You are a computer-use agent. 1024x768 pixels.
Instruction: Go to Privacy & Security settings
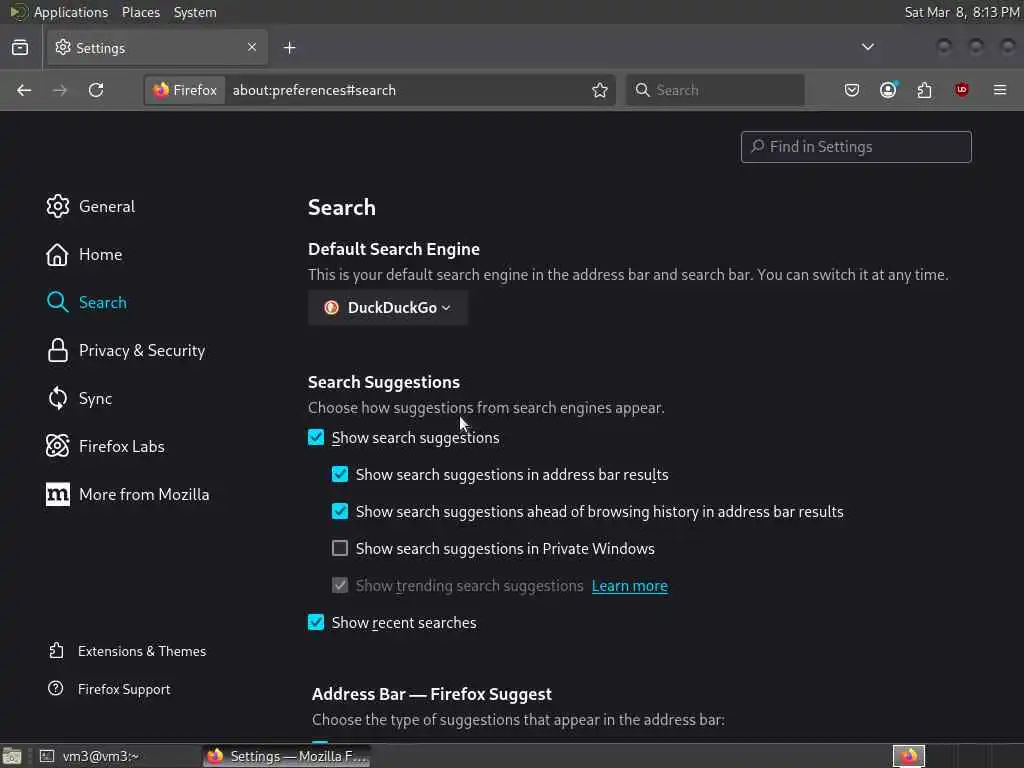pyautogui.click(x=141, y=350)
